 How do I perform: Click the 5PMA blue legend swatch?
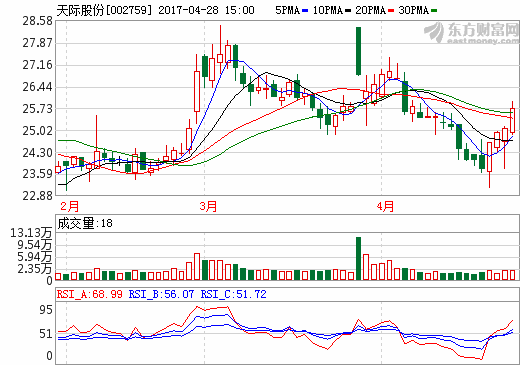coord(305,11)
